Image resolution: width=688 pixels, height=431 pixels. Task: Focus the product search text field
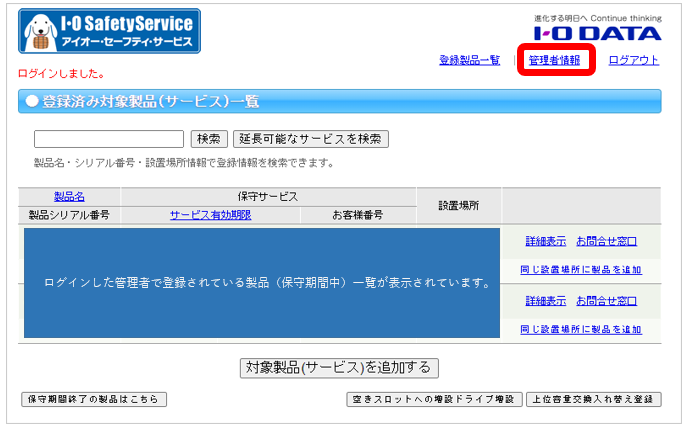(109, 139)
